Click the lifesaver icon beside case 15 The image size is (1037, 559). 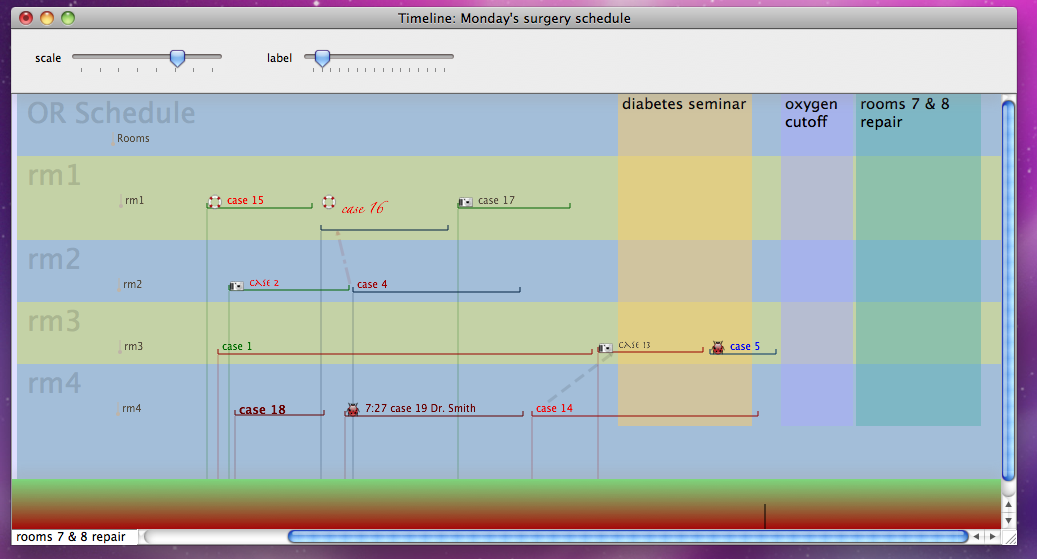click(x=214, y=201)
